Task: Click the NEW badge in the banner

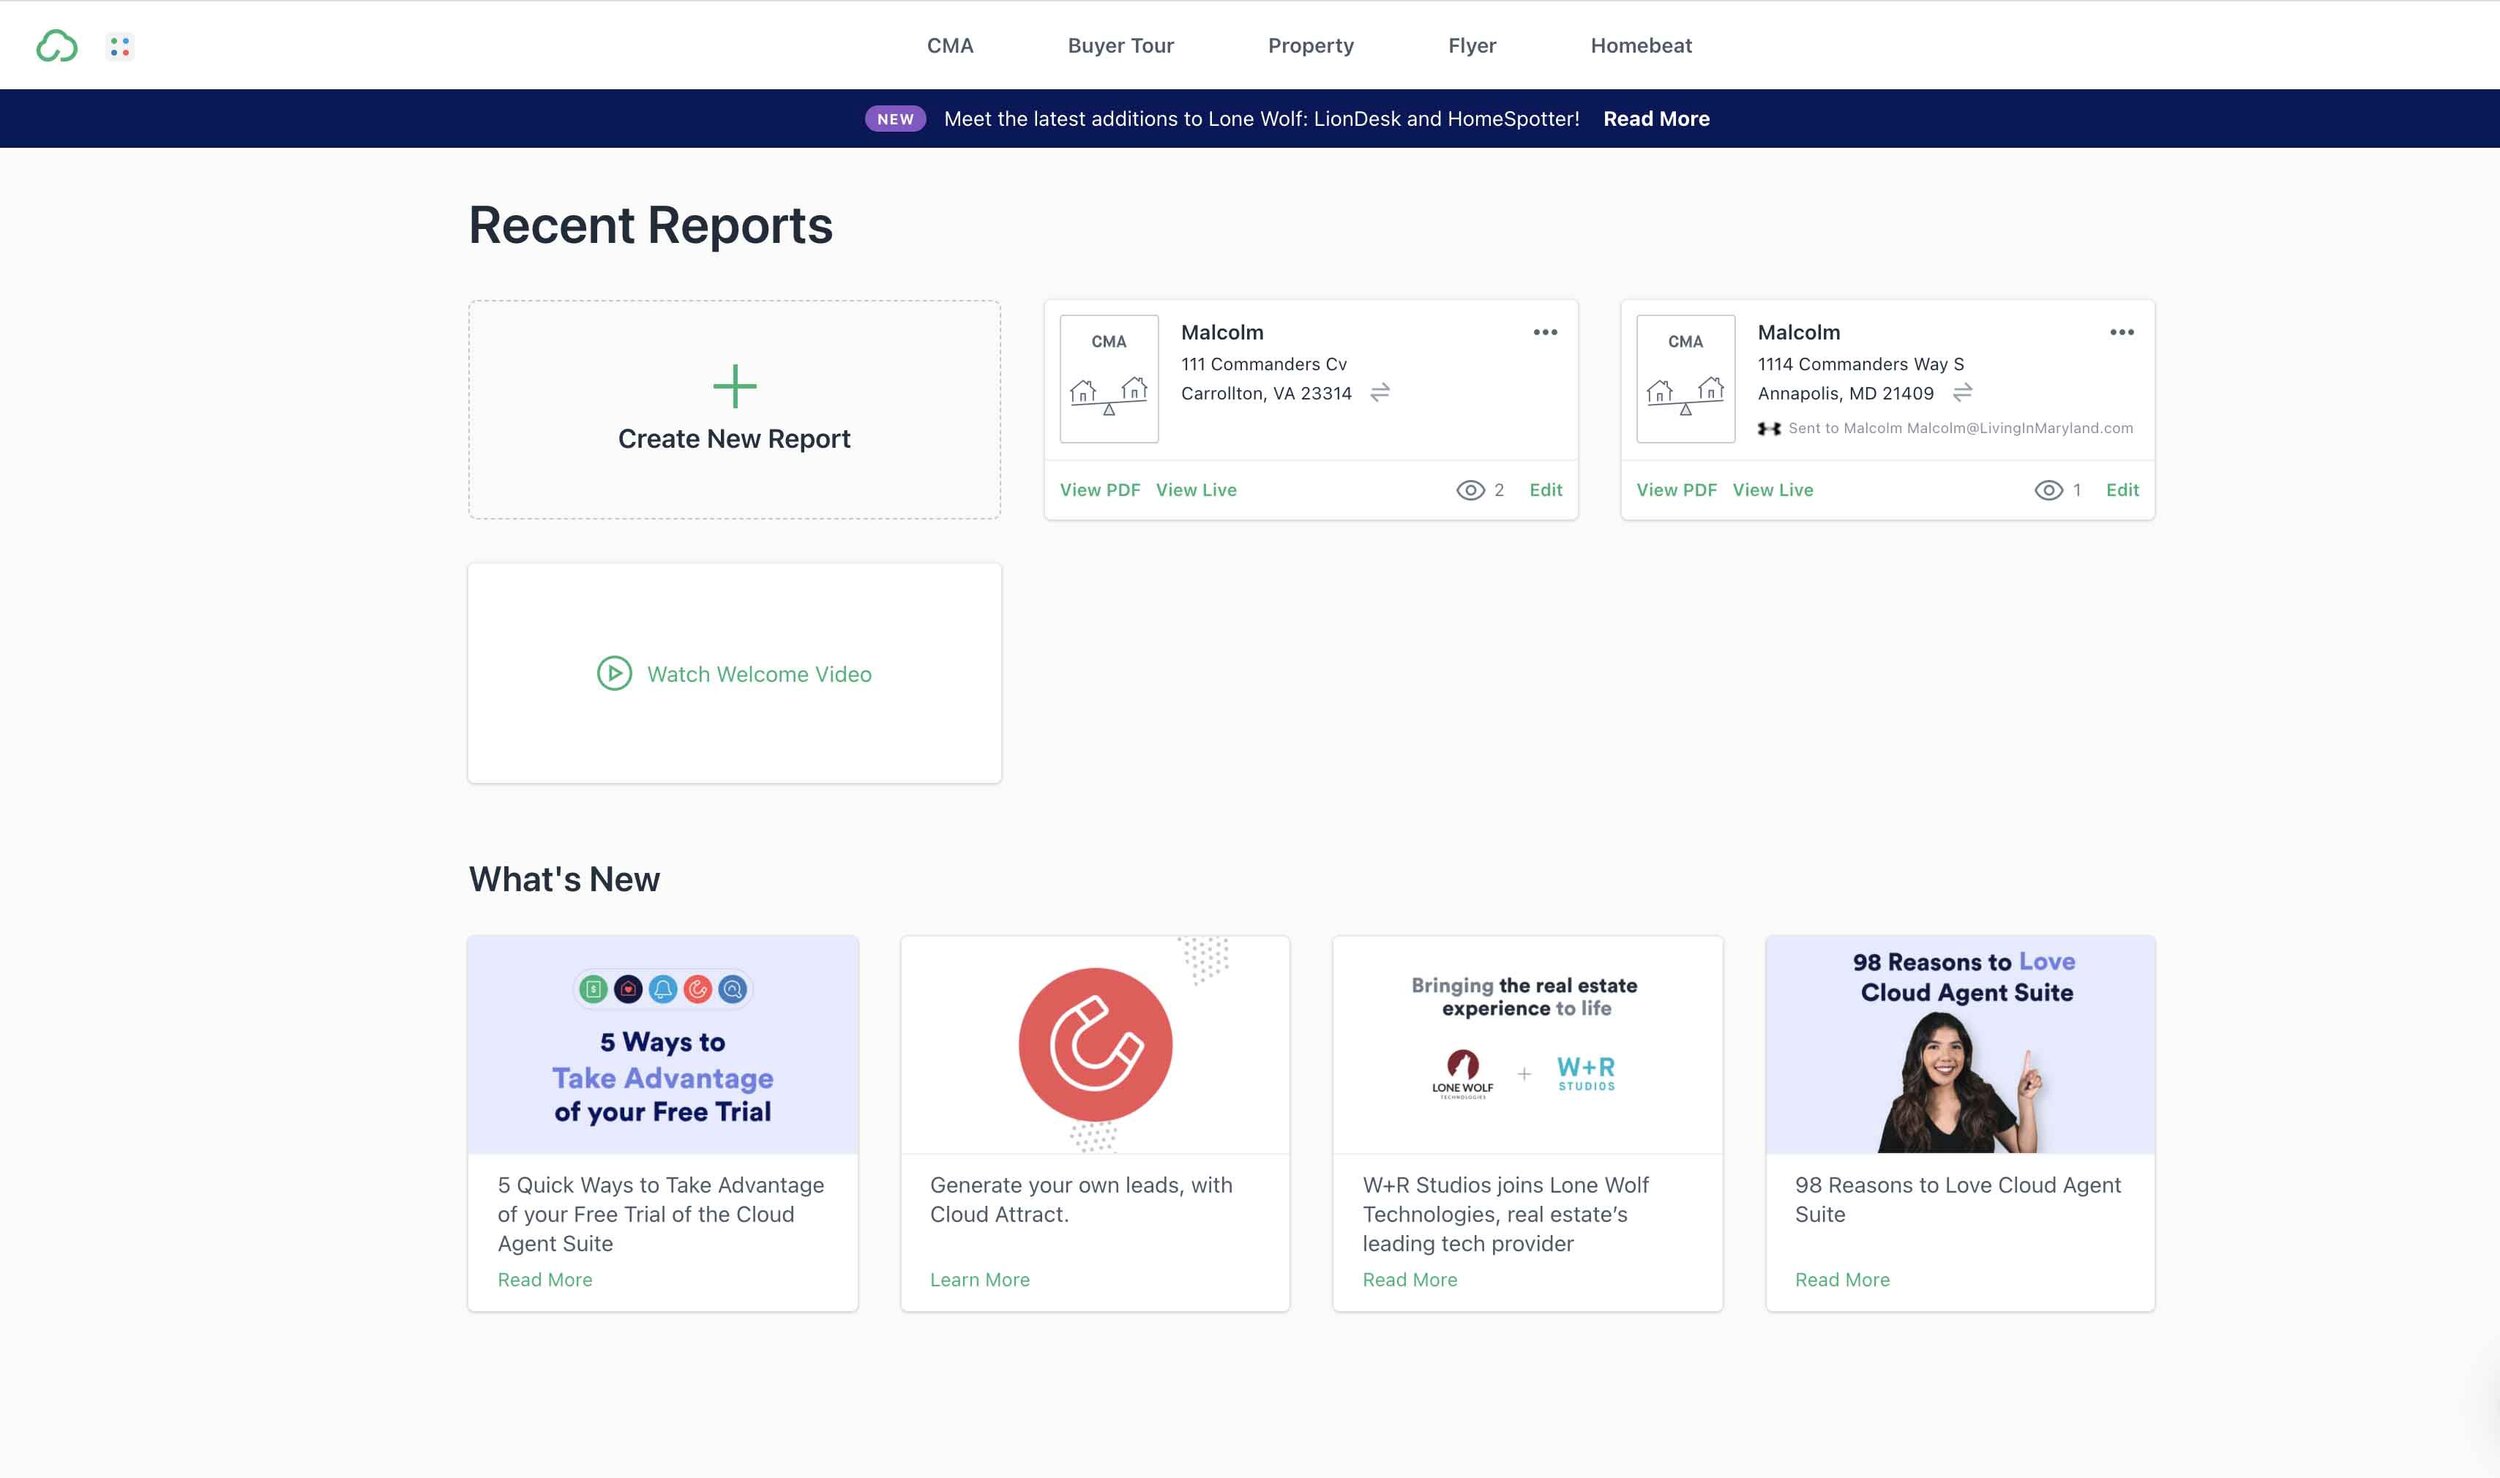Action: [x=895, y=119]
